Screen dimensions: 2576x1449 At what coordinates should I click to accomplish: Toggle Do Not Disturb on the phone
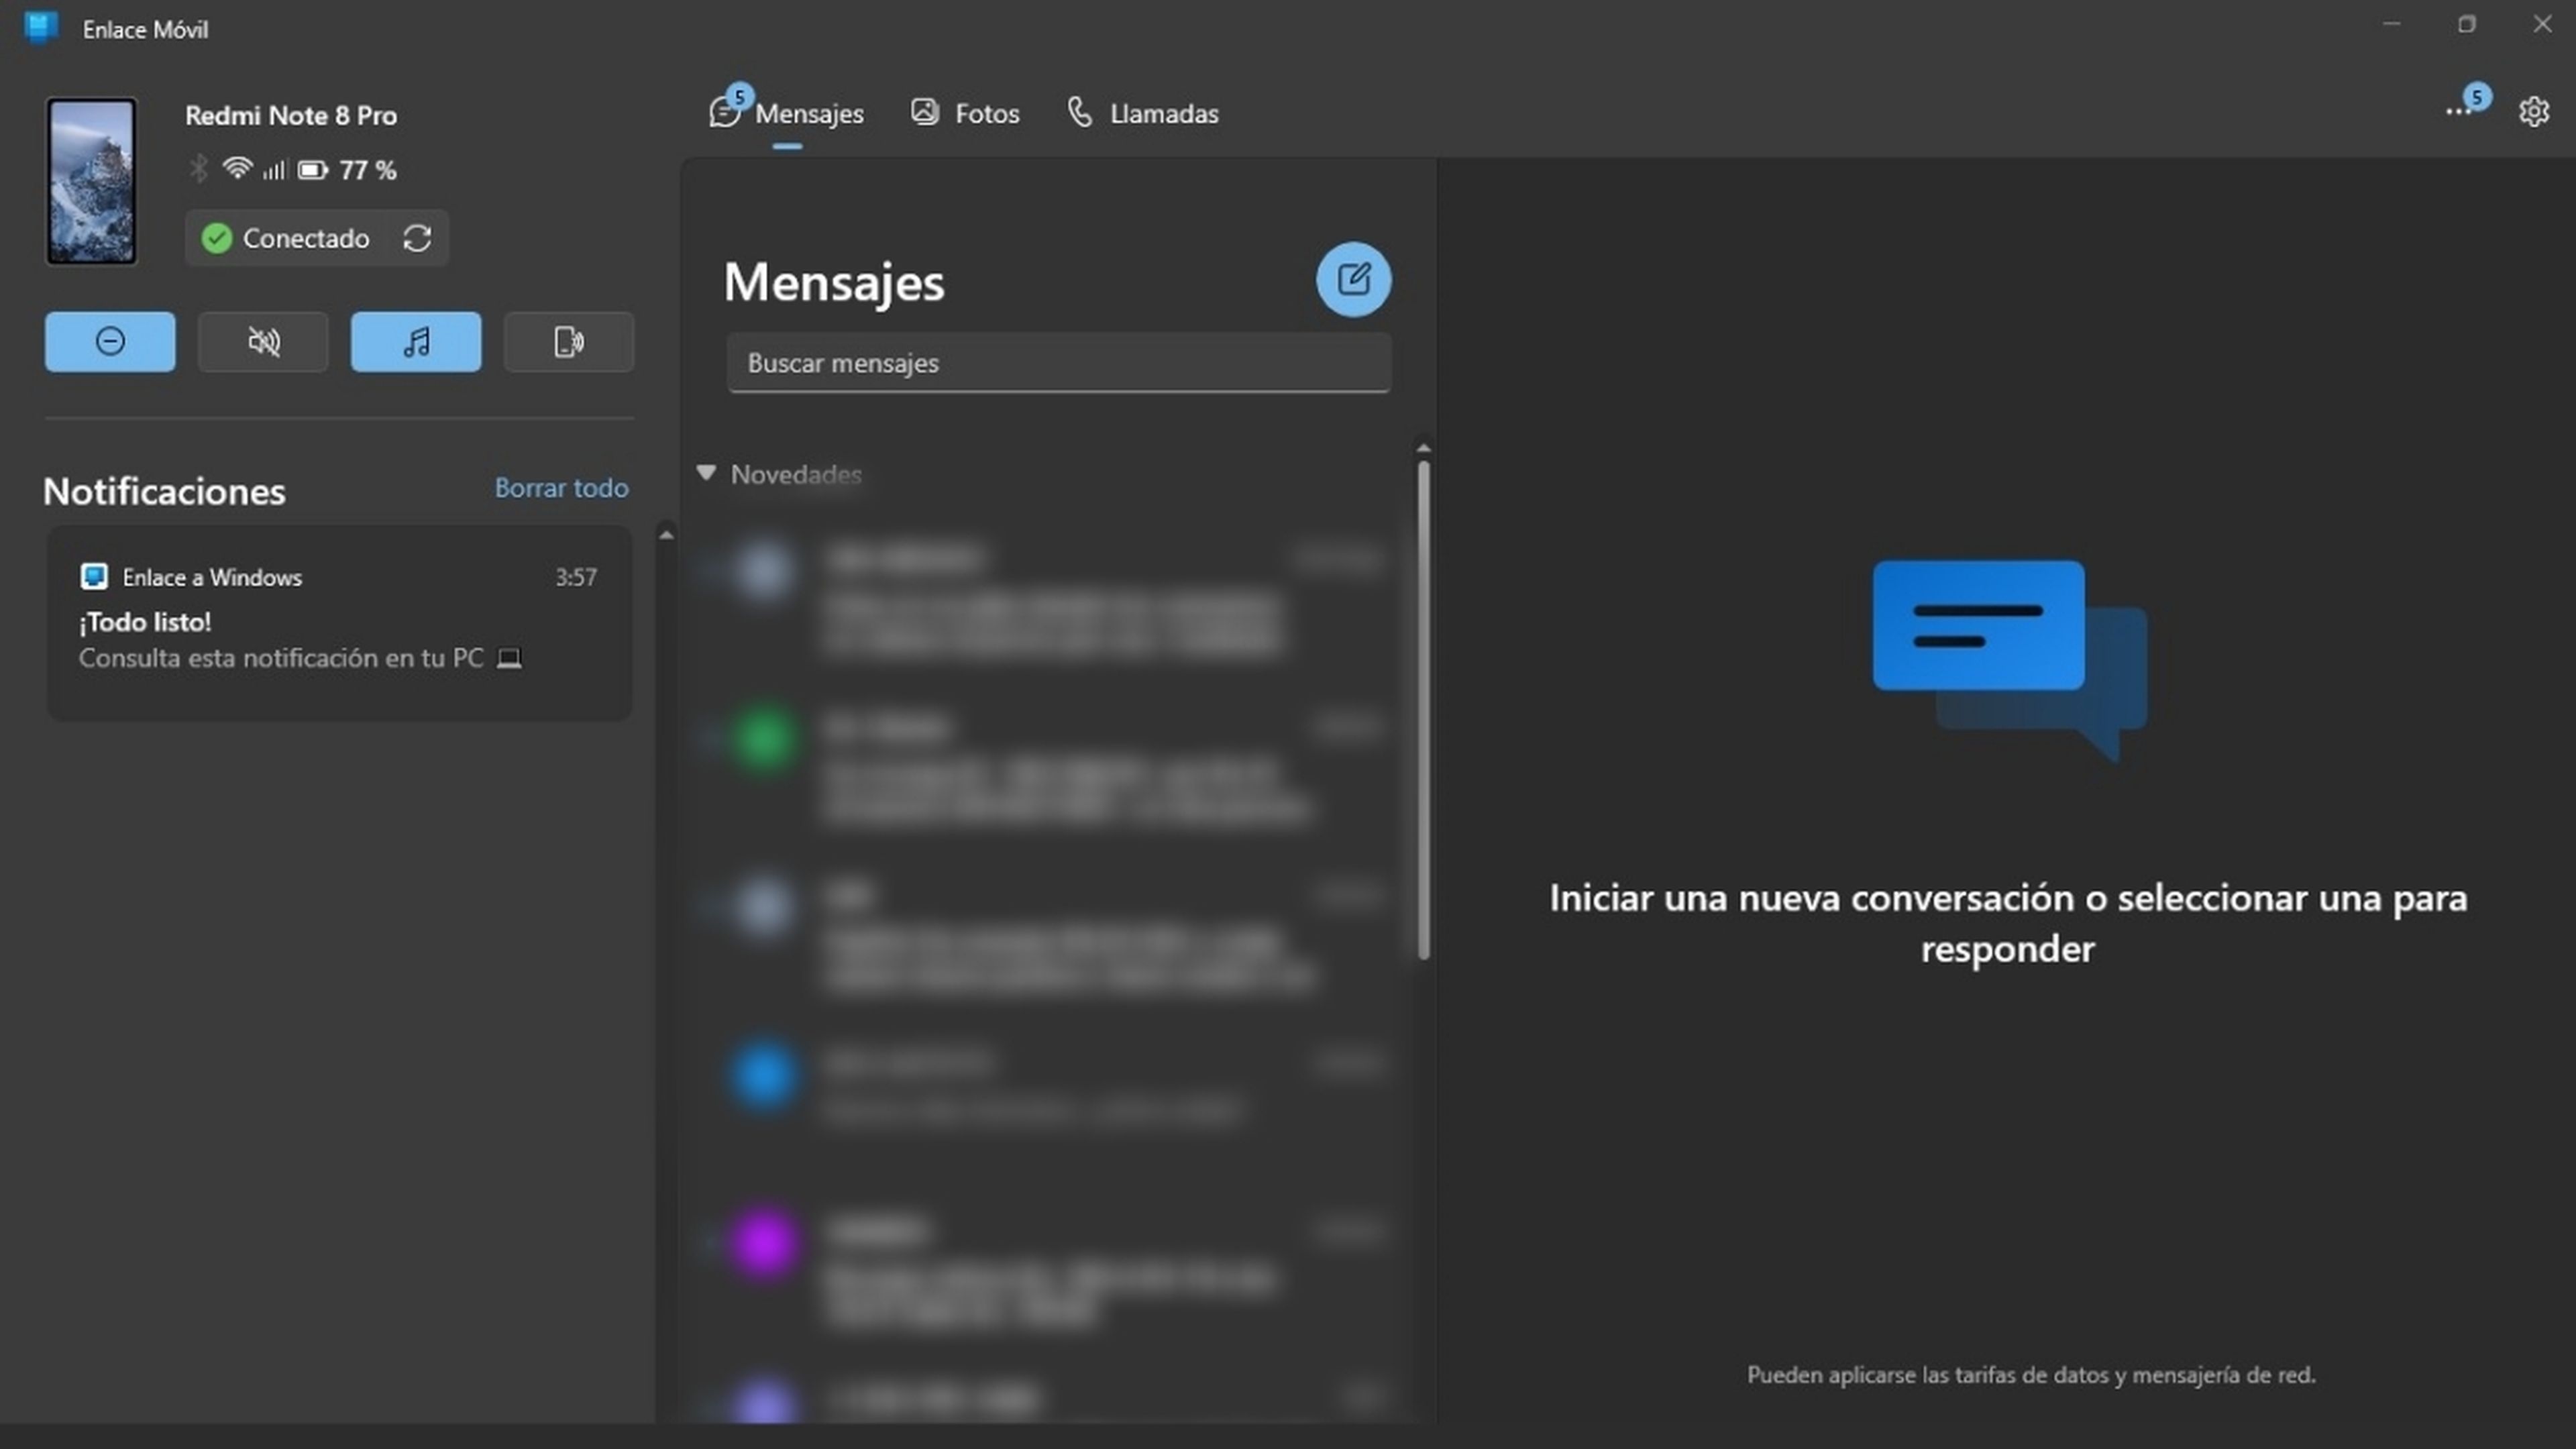[110, 342]
